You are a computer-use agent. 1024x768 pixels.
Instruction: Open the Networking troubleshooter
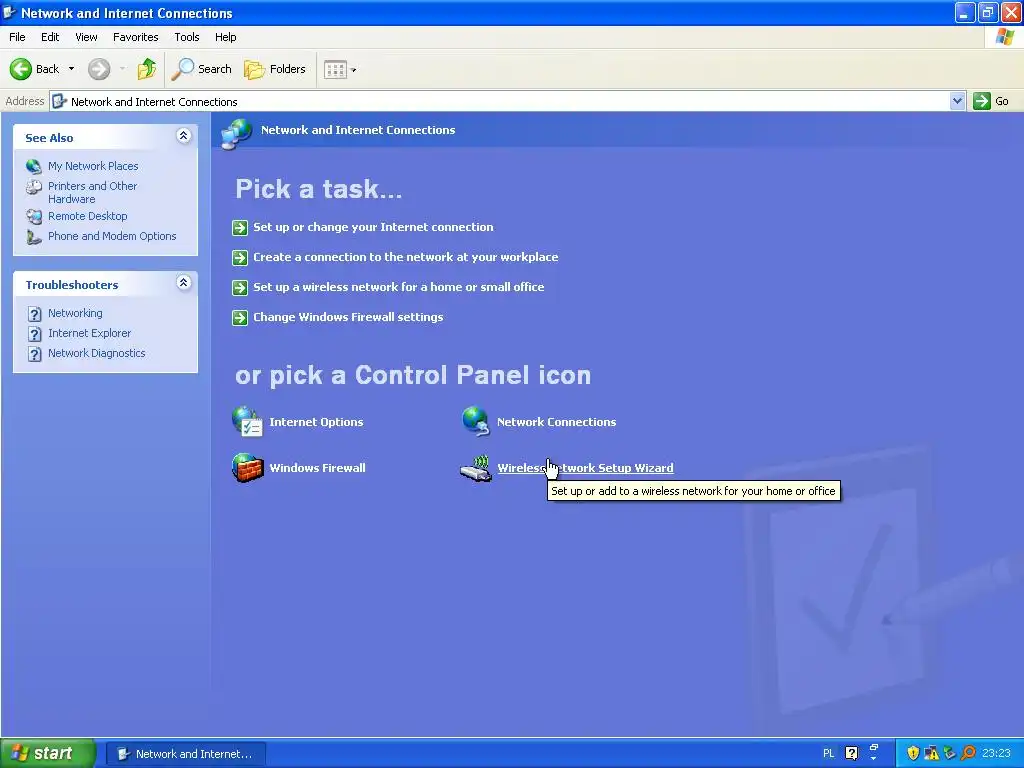[75, 313]
